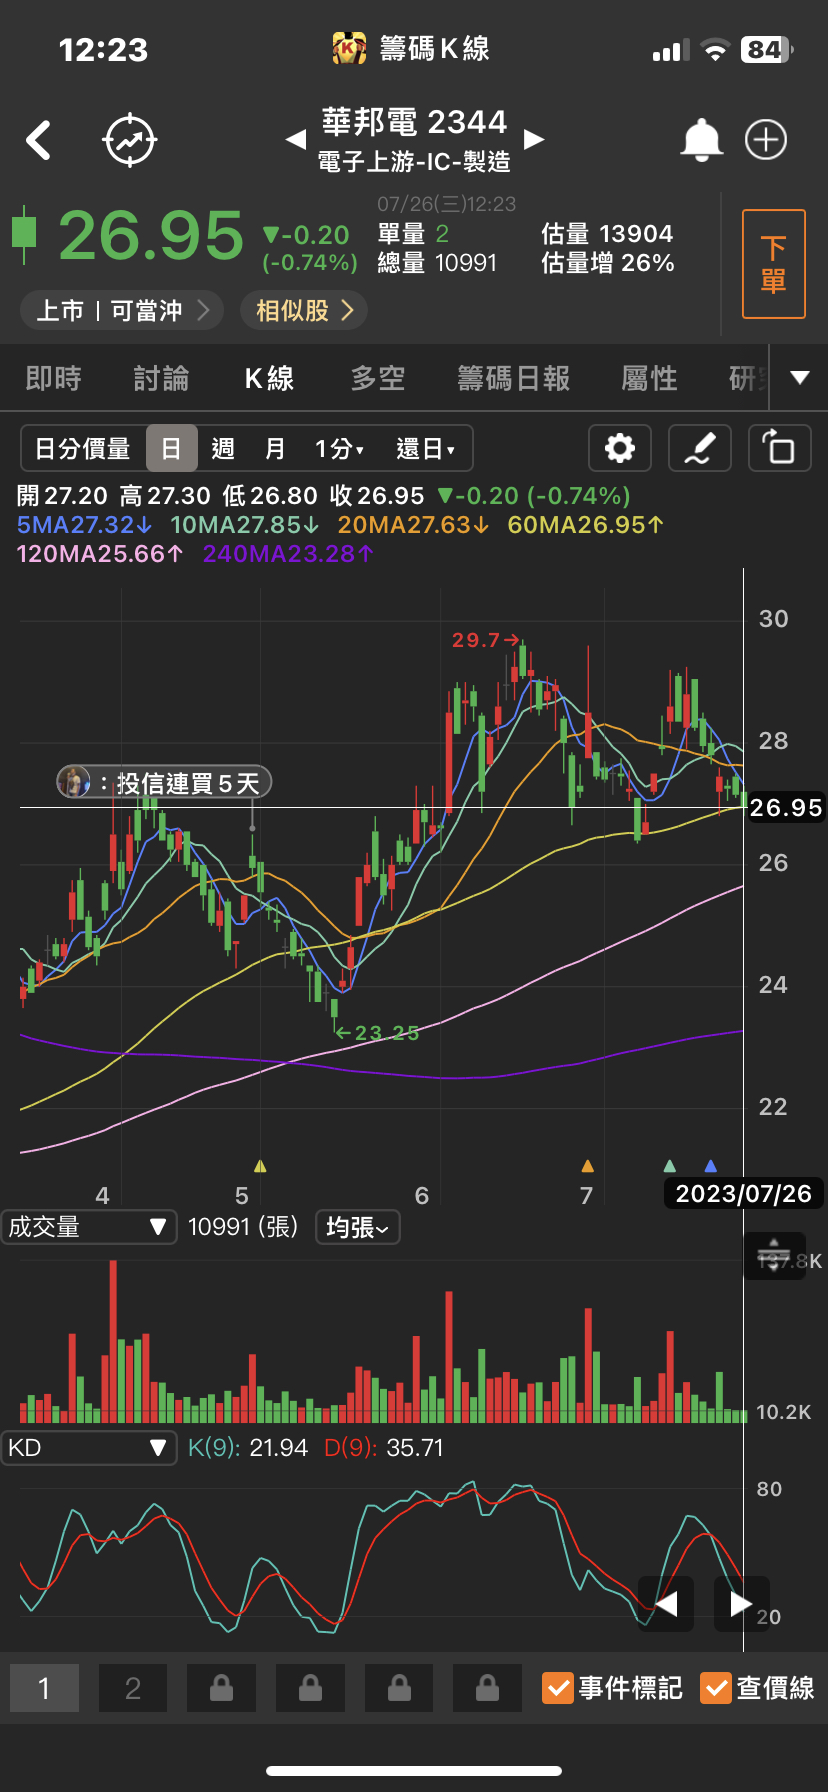Open the chart target analysis icon
This screenshot has width=828, height=1792.
130,140
